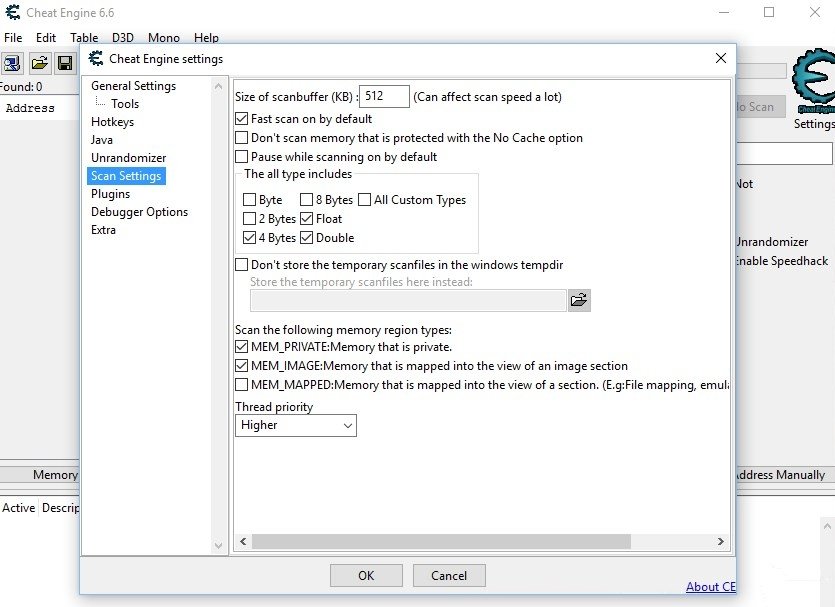Click settings tree scroll down arrow
The width and height of the screenshot is (835, 607).
click(x=218, y=545)
